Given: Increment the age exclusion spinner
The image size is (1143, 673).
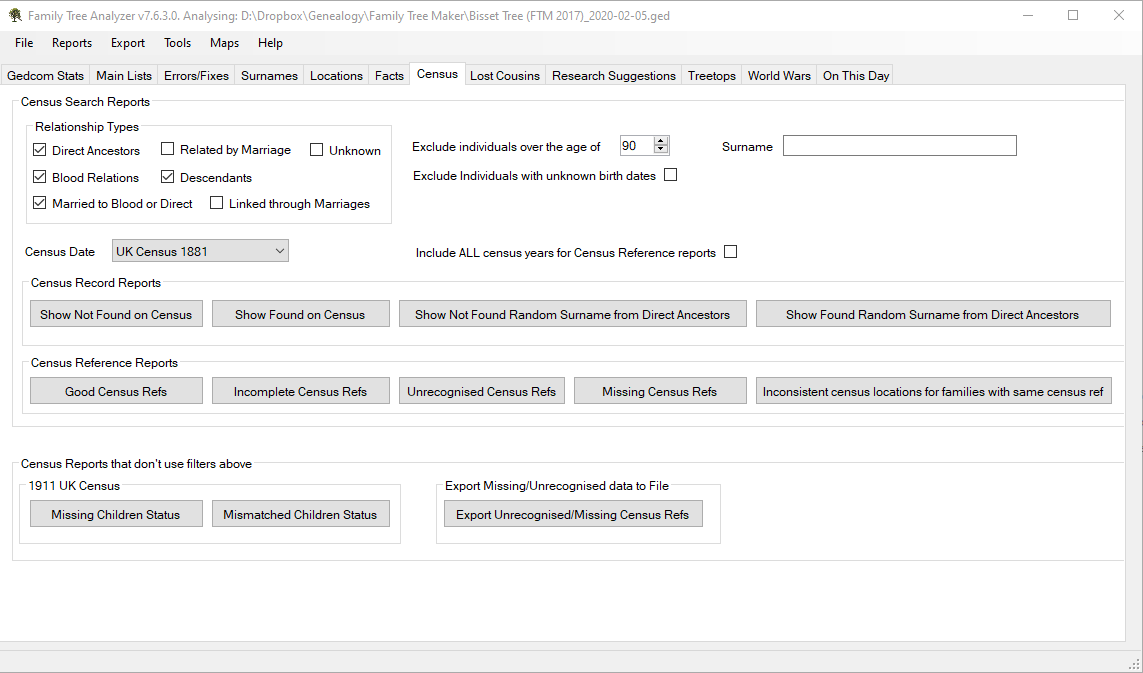Looking at the screenshot, I should tap(660, 140).
